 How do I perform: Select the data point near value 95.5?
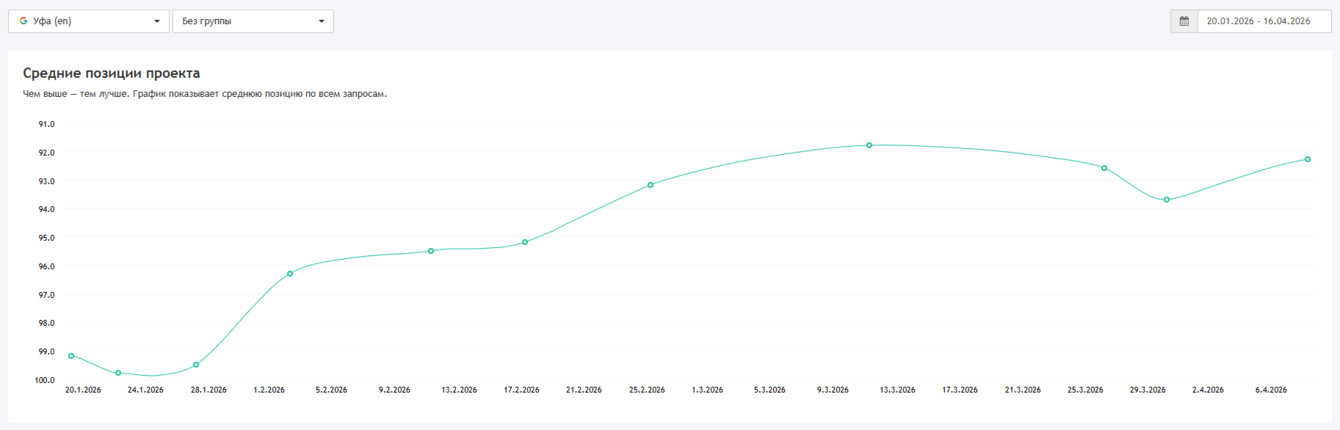point(431,251)
